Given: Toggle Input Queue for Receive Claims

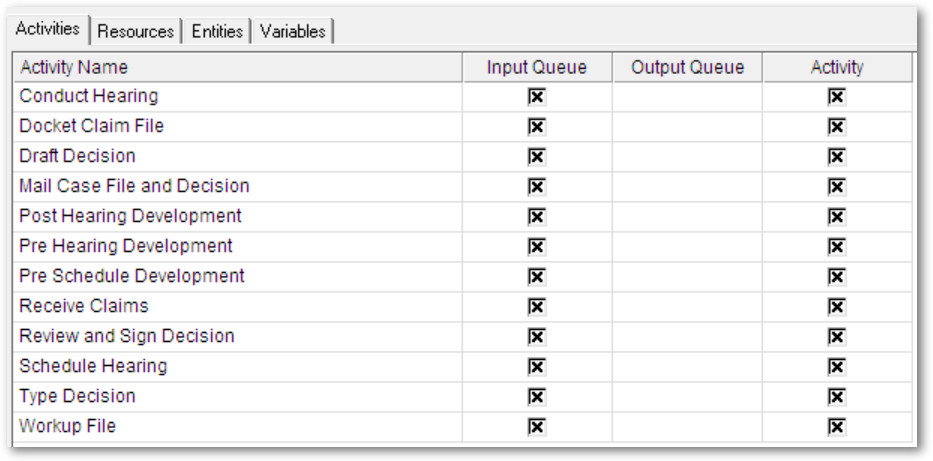Looking at the screenshot, I should [x=537, y=306].
